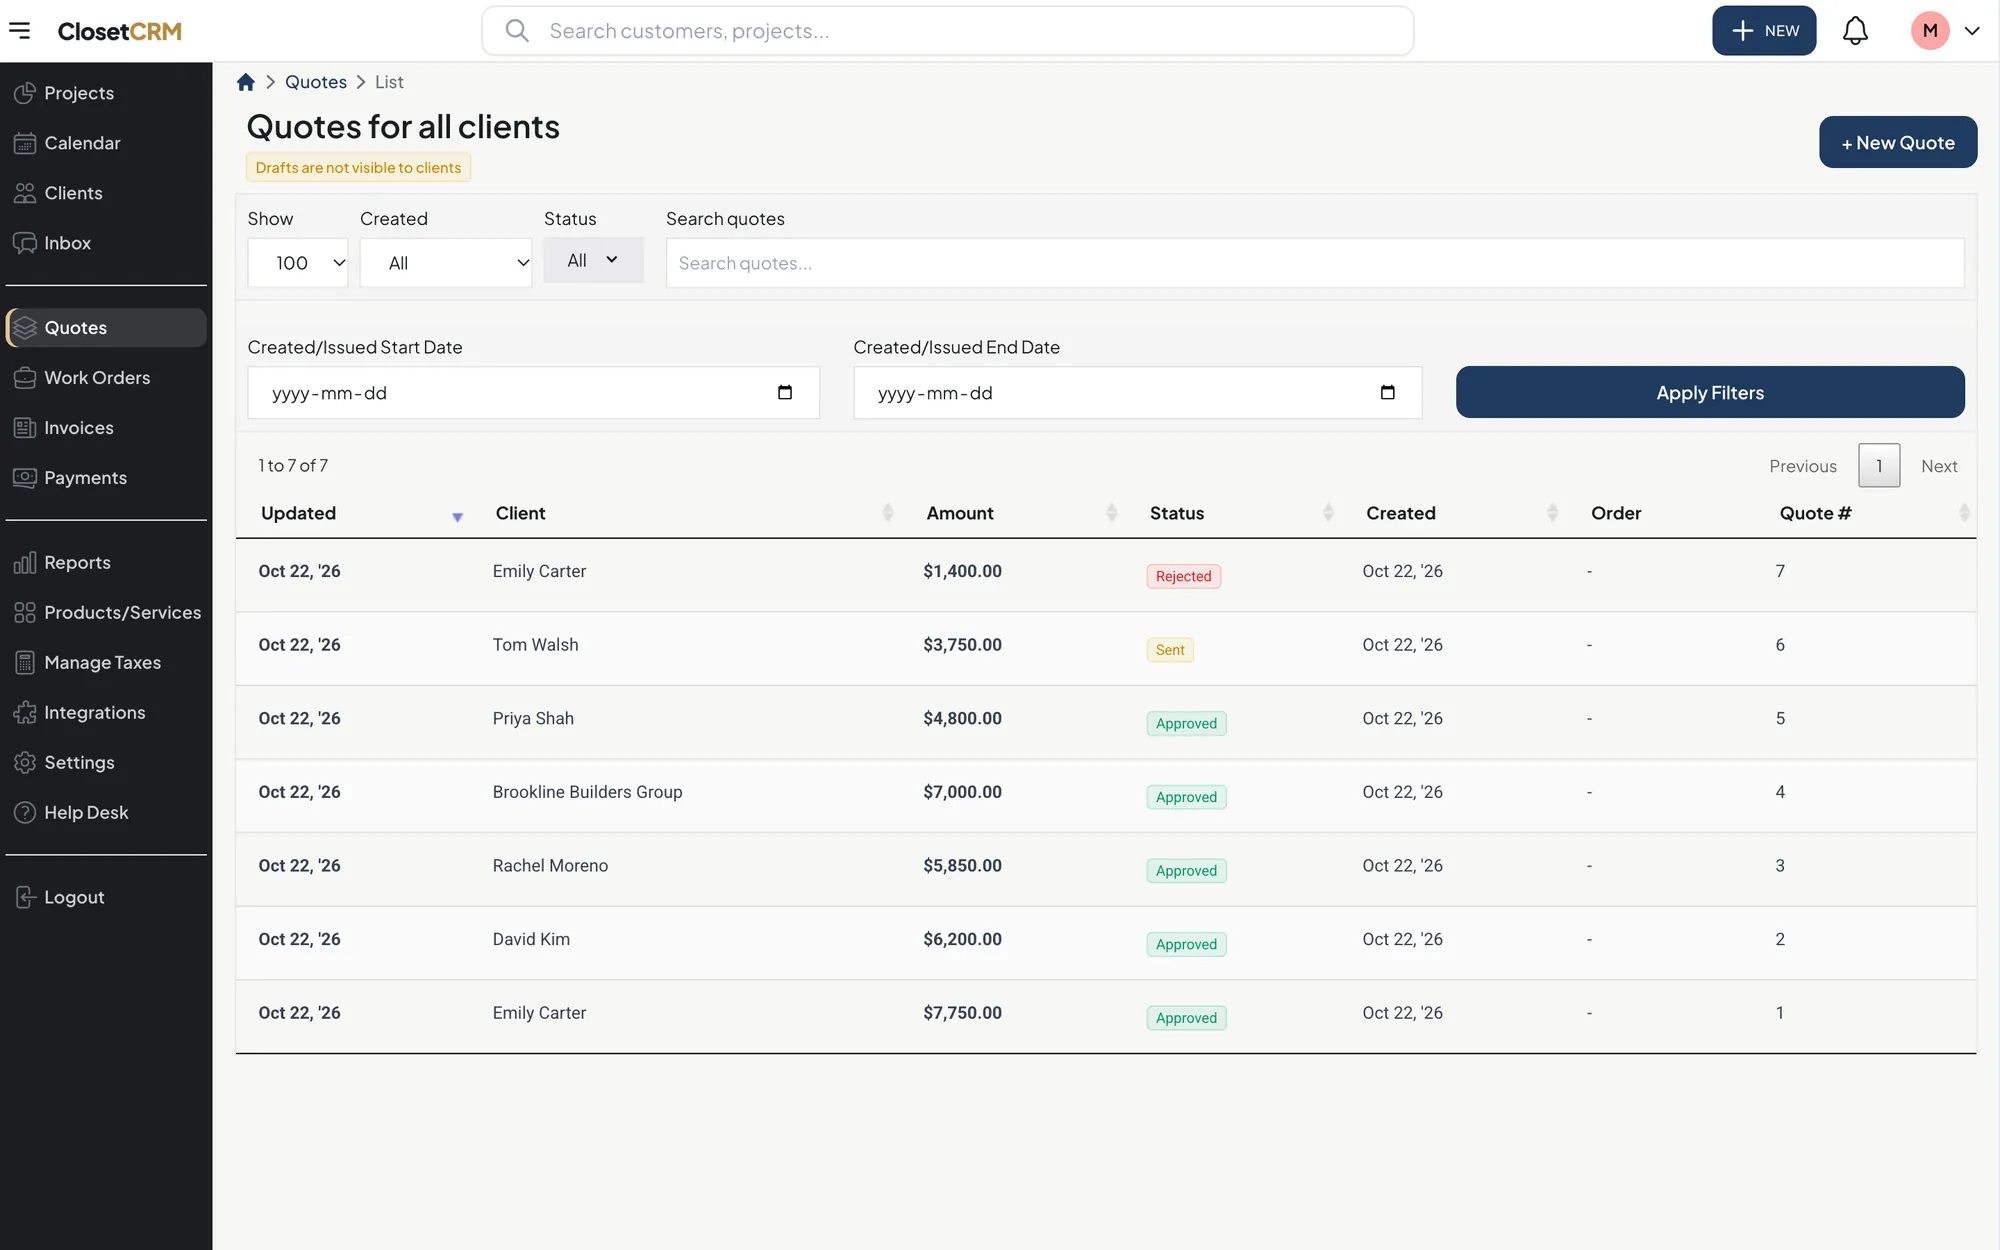Sort the Amount column

1111,513
